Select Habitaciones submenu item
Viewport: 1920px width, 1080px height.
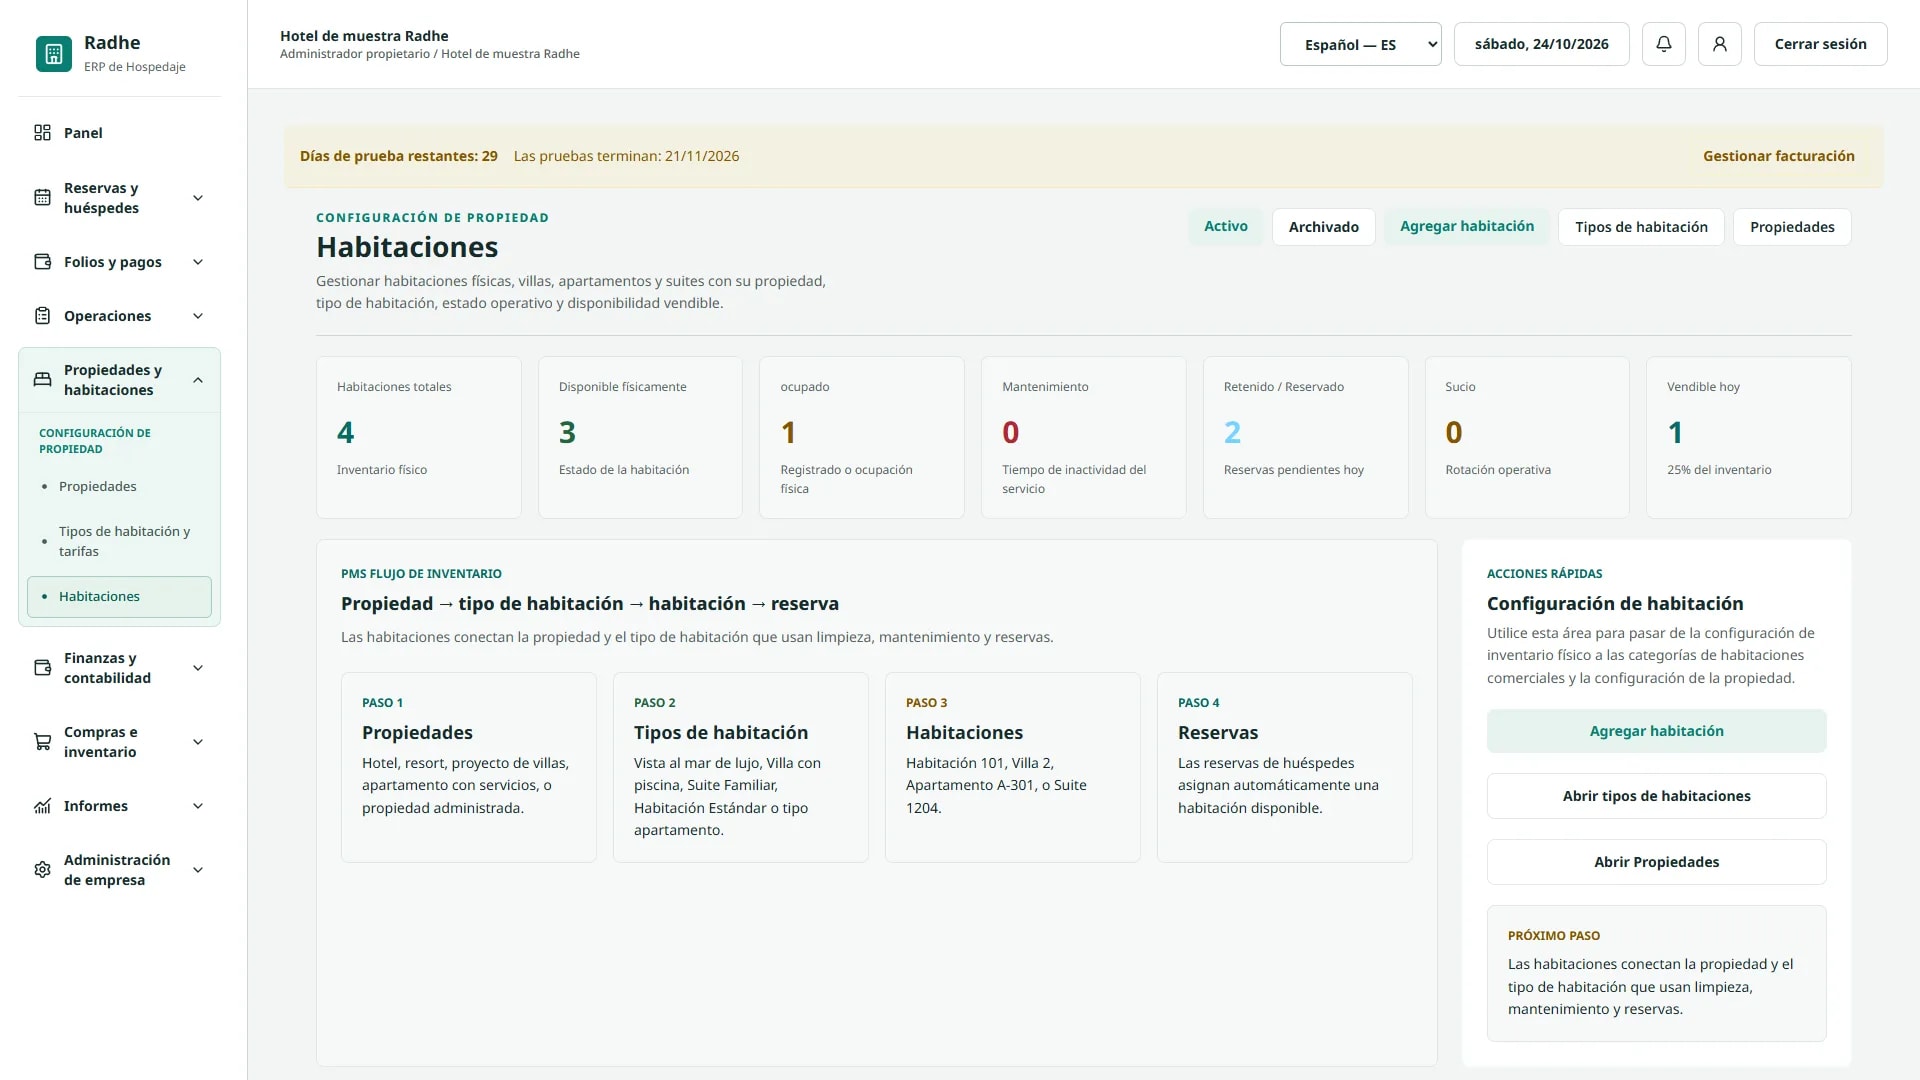pyautogui.click(x=119, y=597)
